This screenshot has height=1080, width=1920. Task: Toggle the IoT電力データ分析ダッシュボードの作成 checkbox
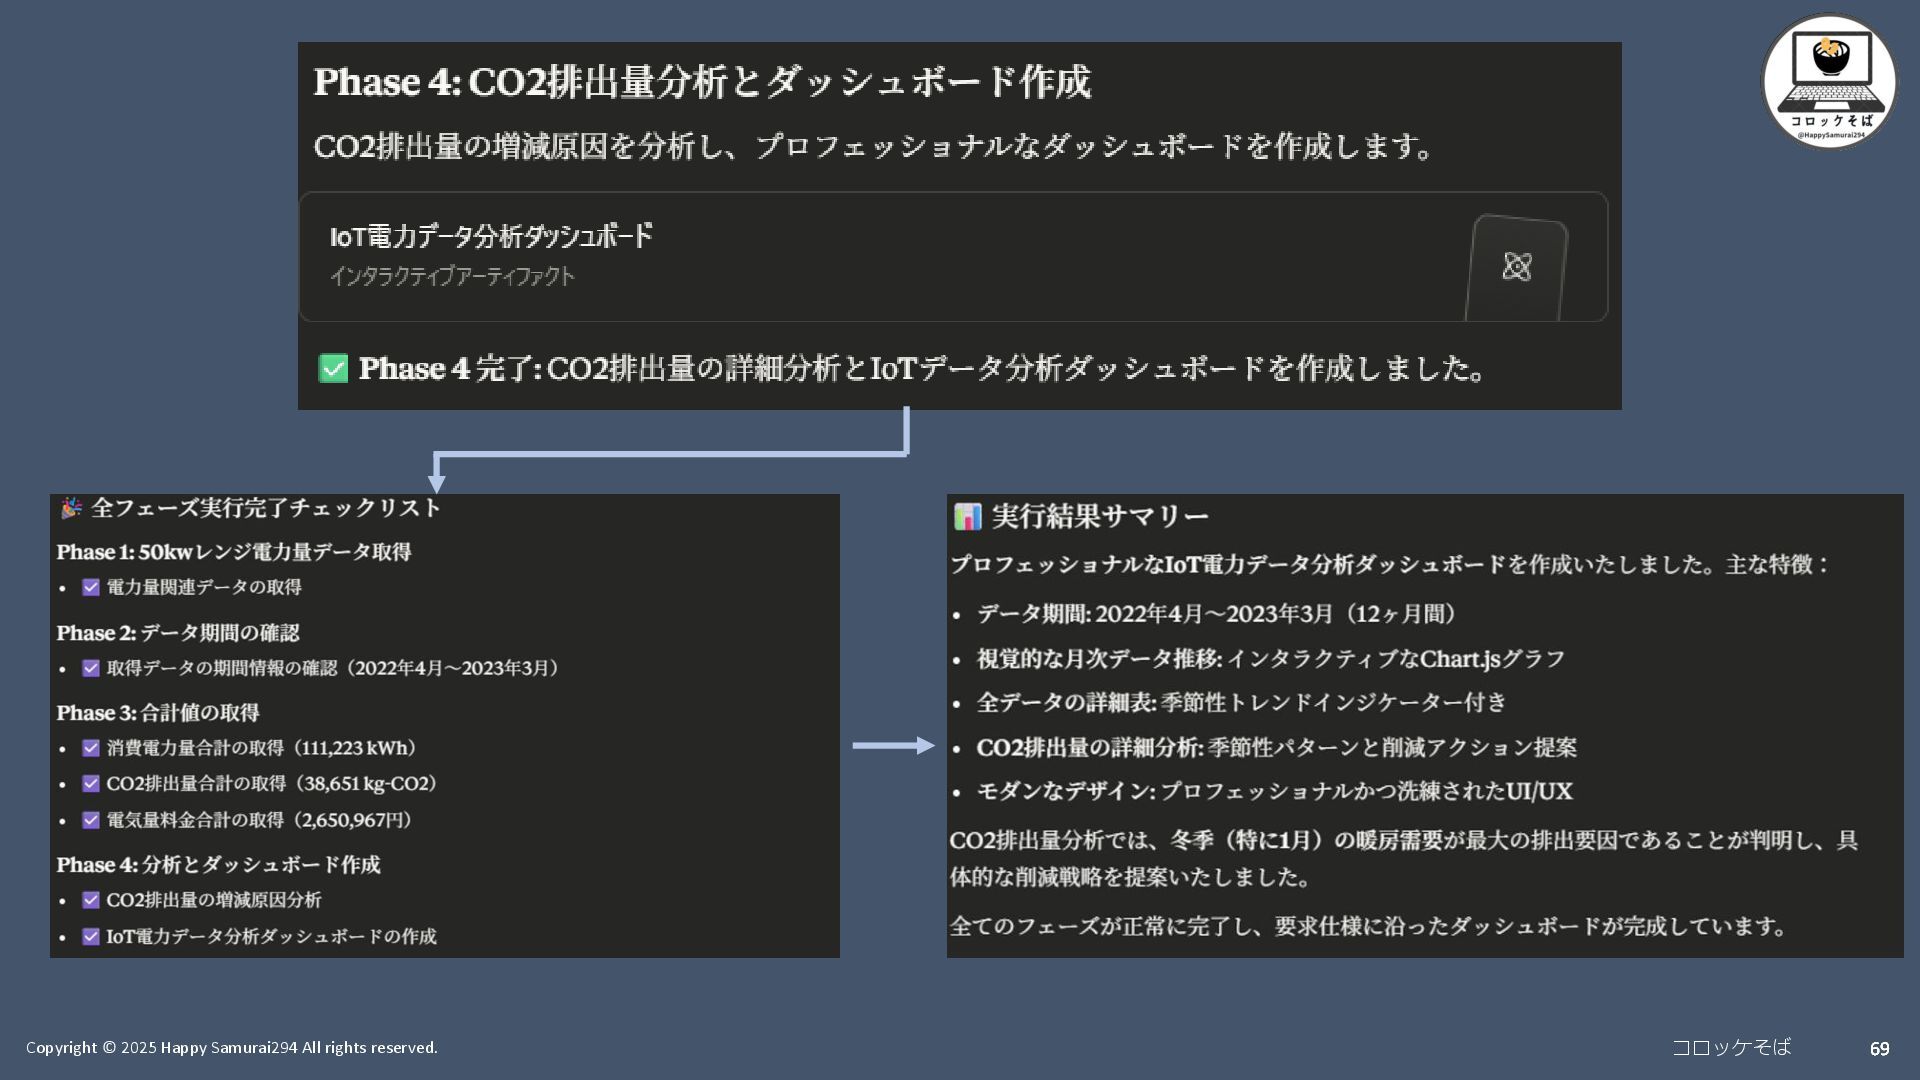(x=91, y=936)
